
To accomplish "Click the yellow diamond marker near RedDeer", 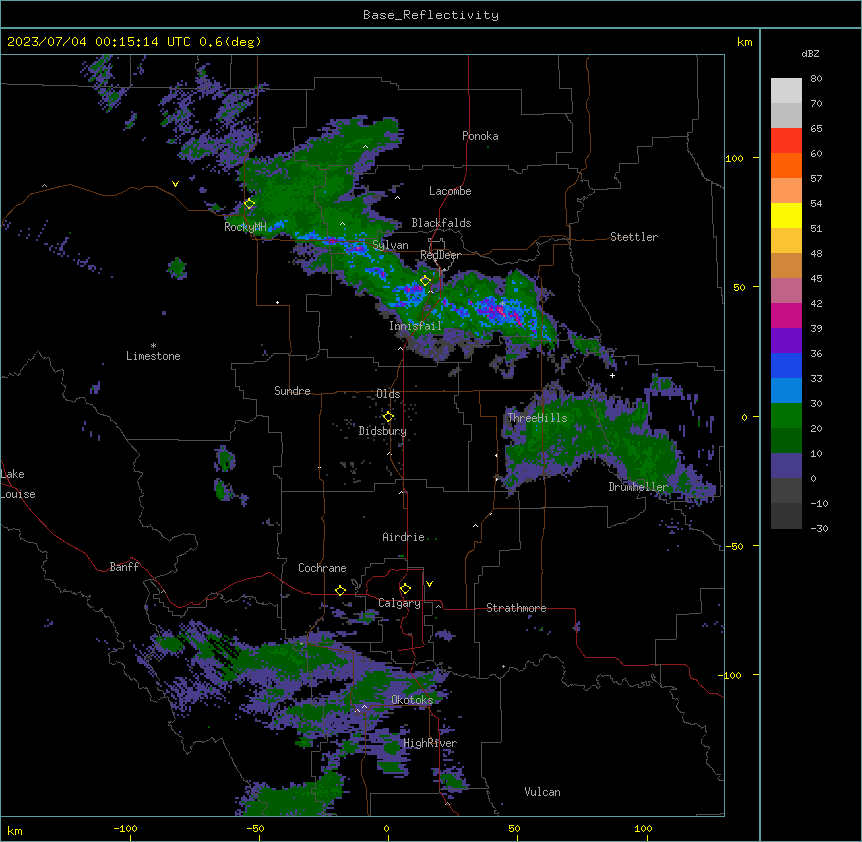I will tap(425, 281).
